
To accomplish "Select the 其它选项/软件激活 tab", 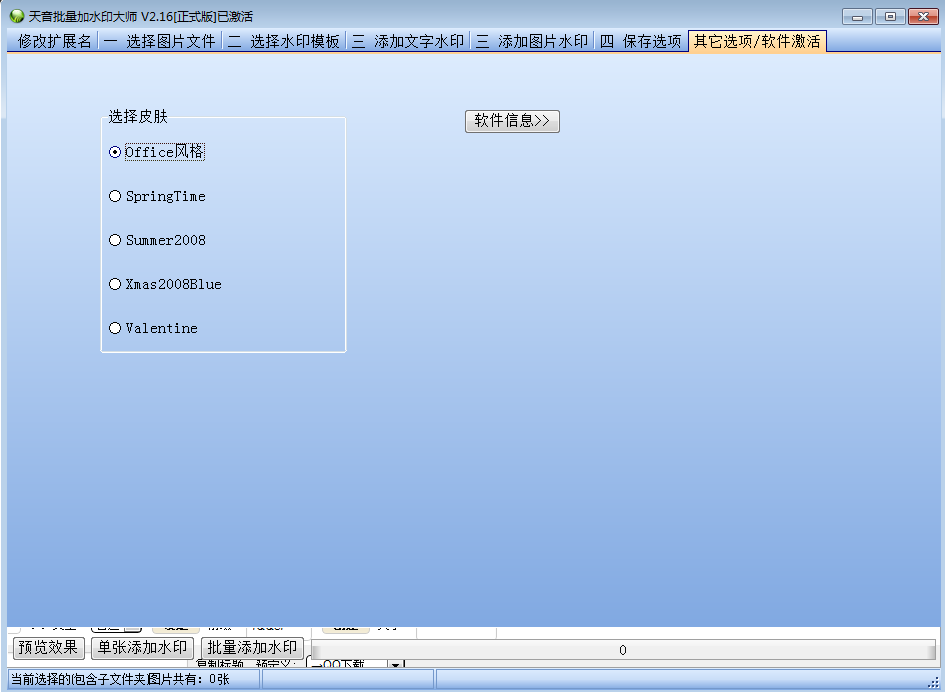I will click(757, 41).
